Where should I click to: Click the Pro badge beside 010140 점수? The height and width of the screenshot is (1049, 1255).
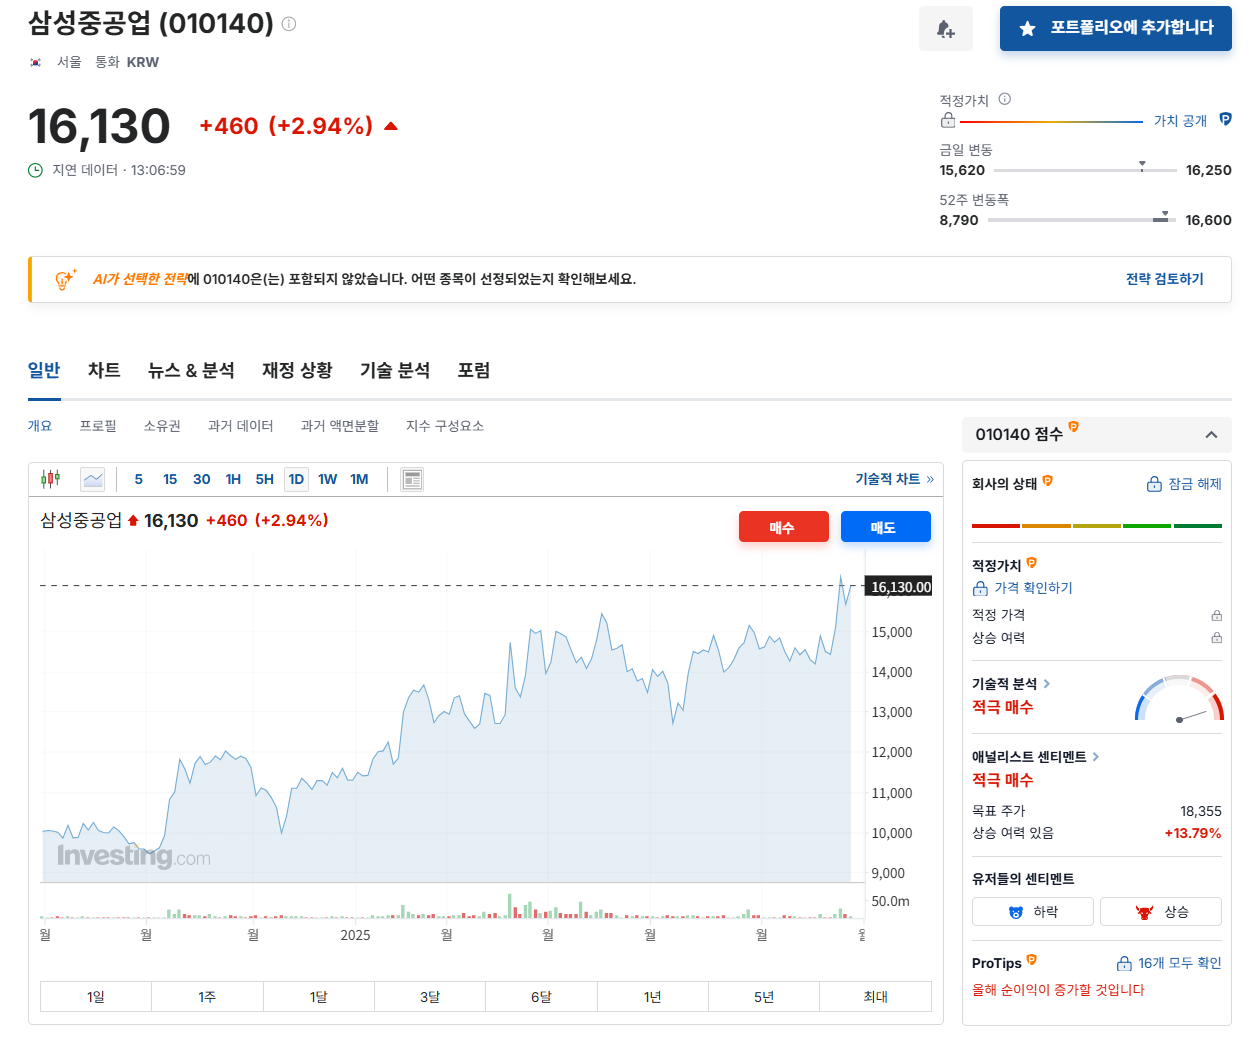point(1073,427)
